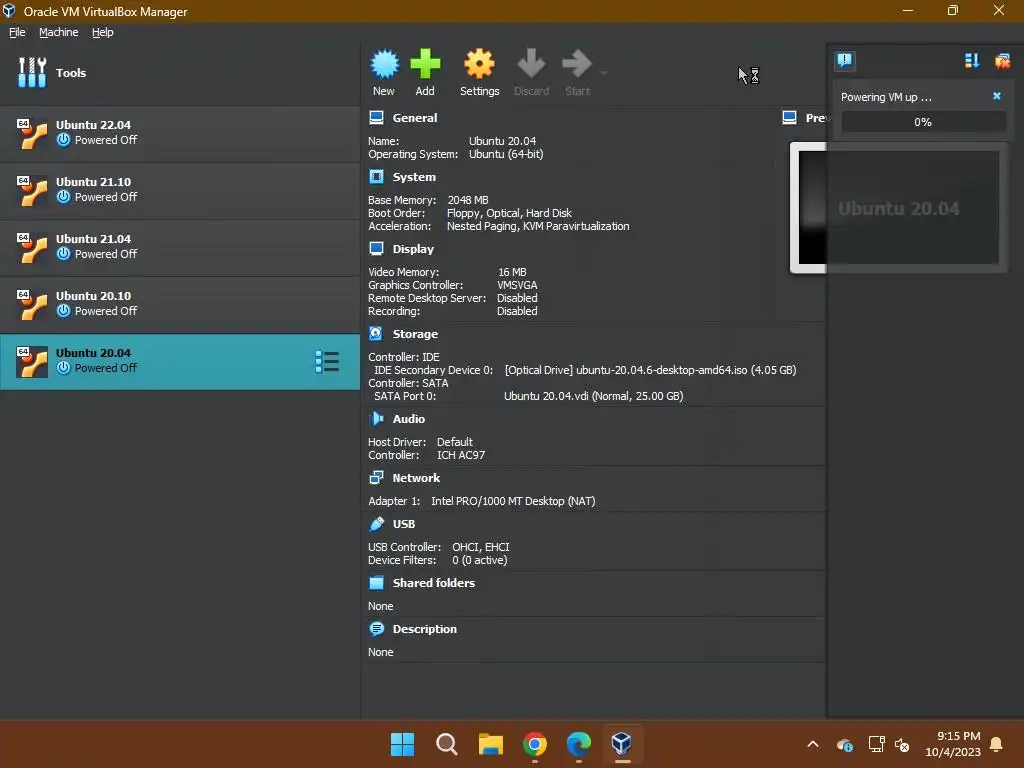This screenshot has height=768, width=1024.
Task: Open the USB section heading link
Action: (404, 524)
